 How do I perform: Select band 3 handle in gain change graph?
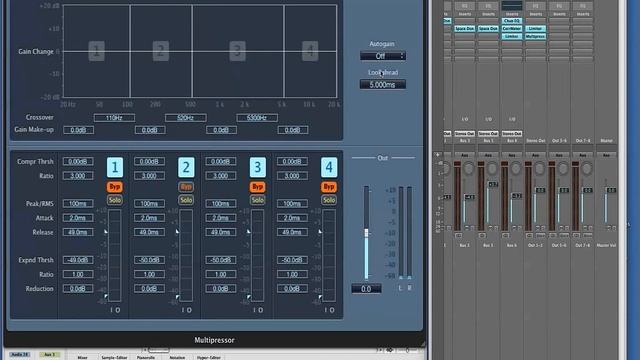coord(237,51)
